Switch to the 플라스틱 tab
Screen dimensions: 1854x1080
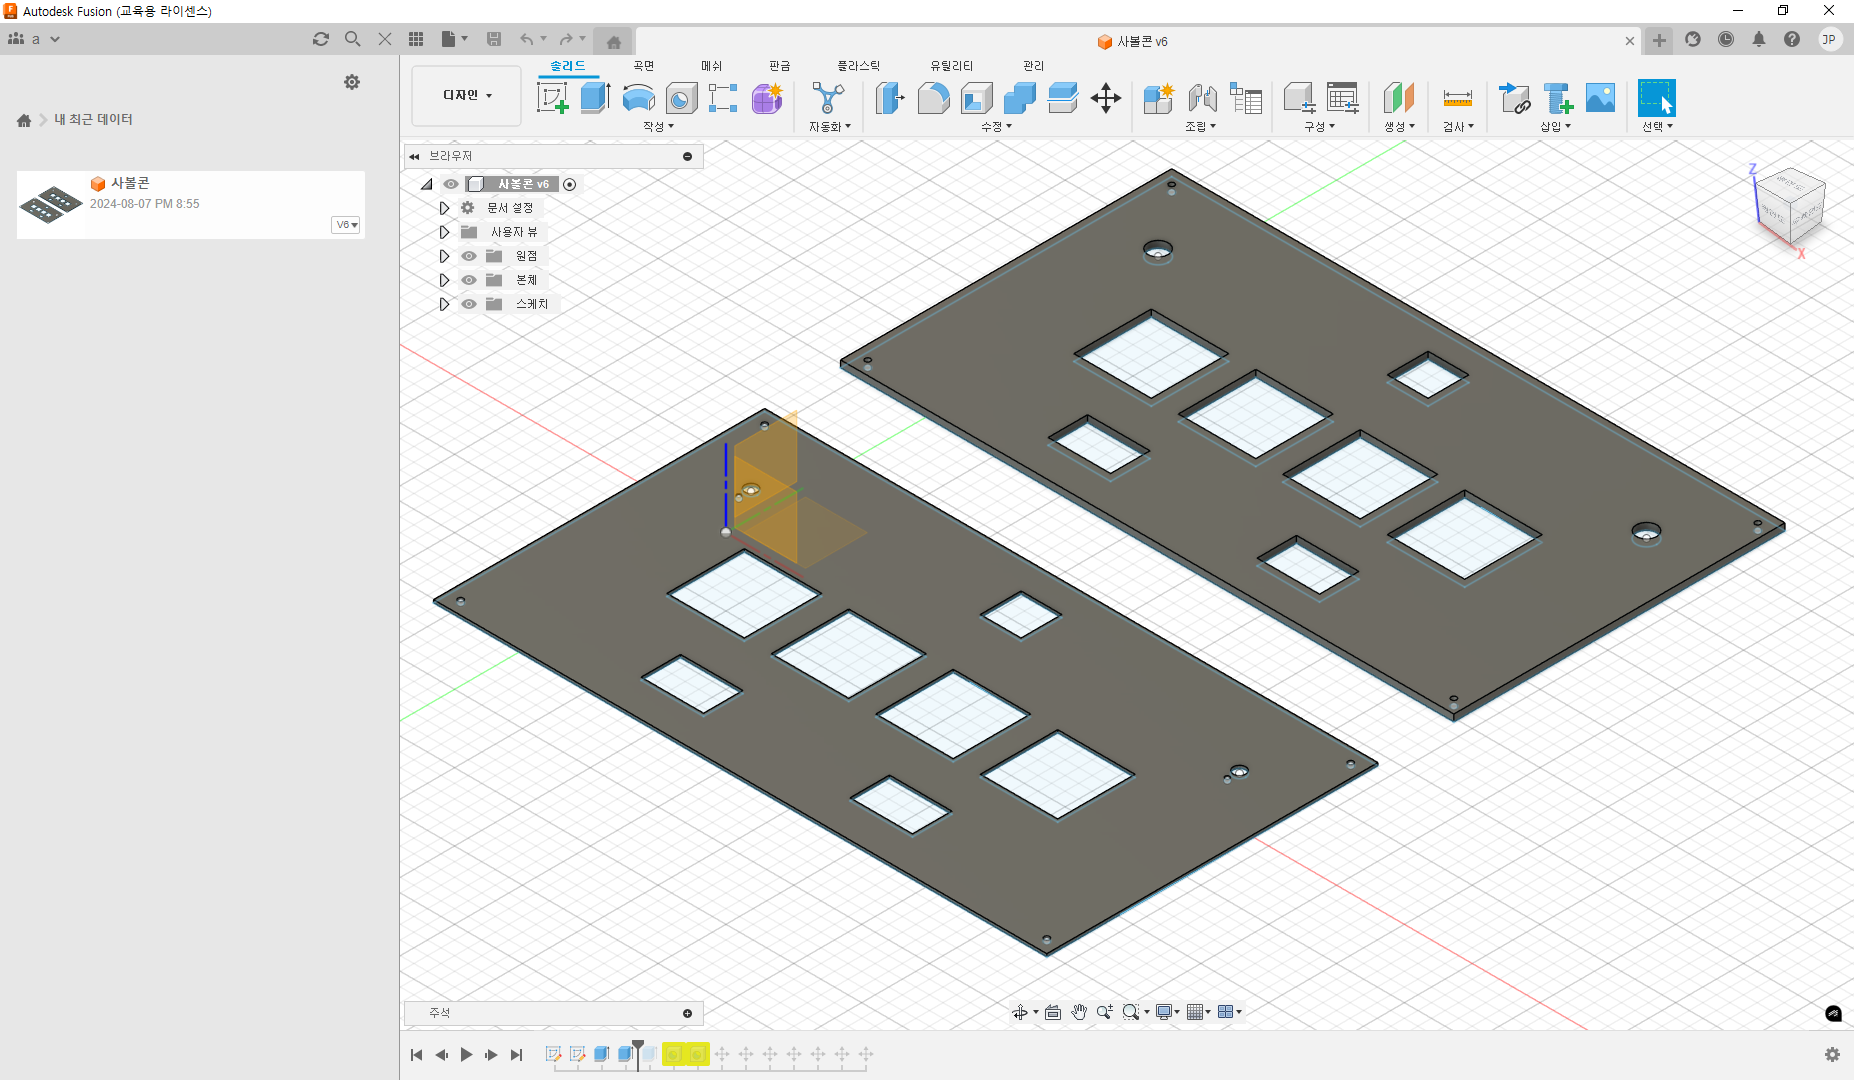point(859,66)
